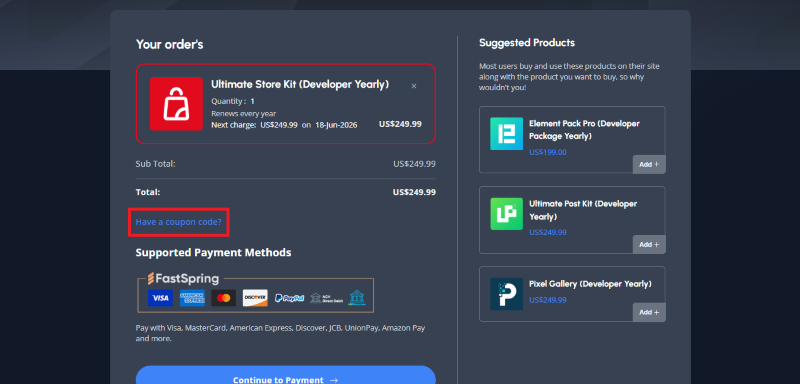Screen dimensions: 800x384
Task: Select the Element Pack Pro product title
Action: coord(584,130)
